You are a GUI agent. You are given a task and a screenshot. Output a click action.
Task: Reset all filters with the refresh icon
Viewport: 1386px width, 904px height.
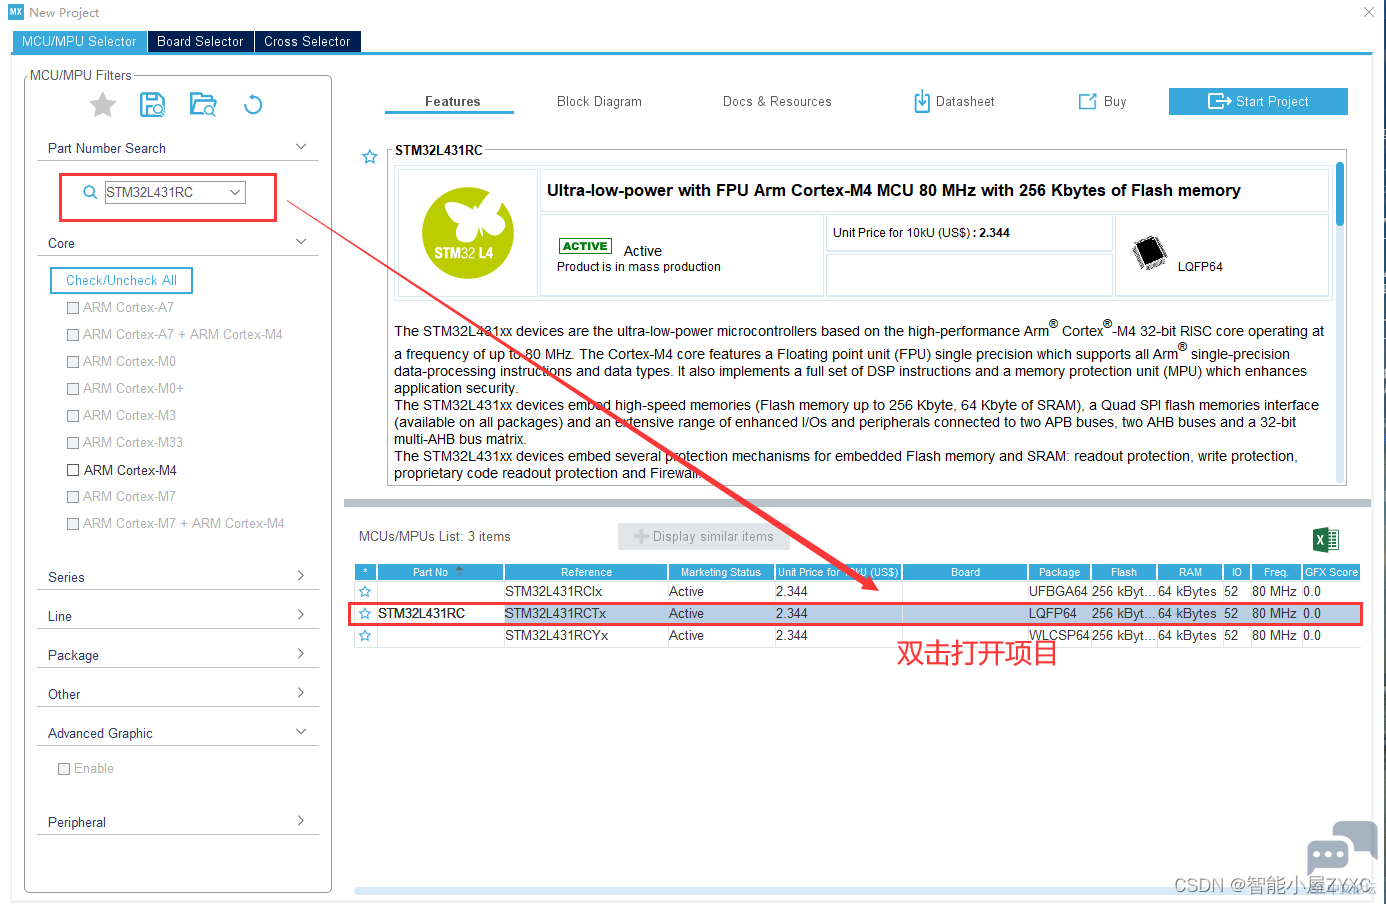coord(253,105)
